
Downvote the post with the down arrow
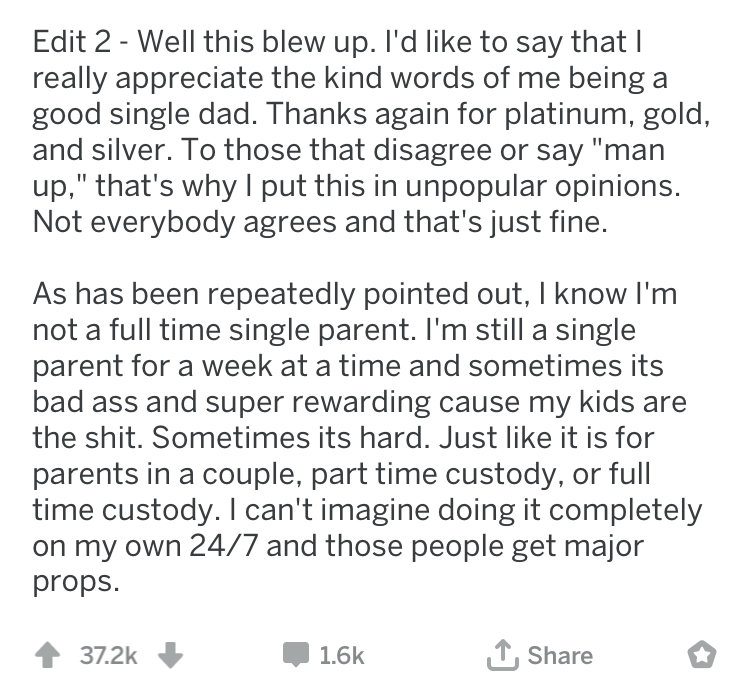[170, 655]
